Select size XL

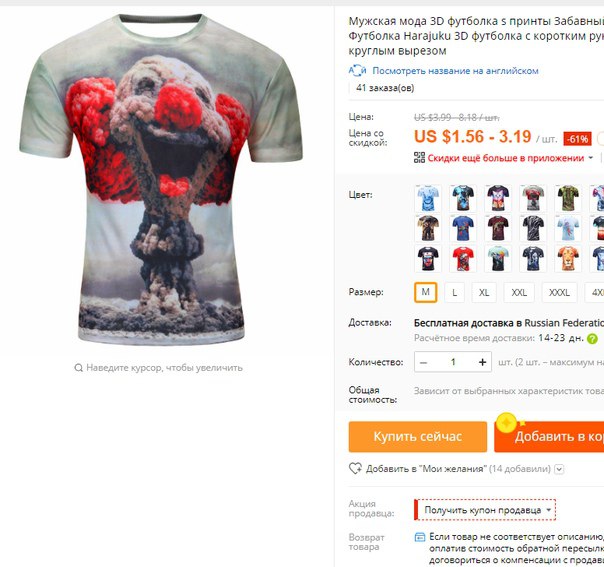coord(484,292)
